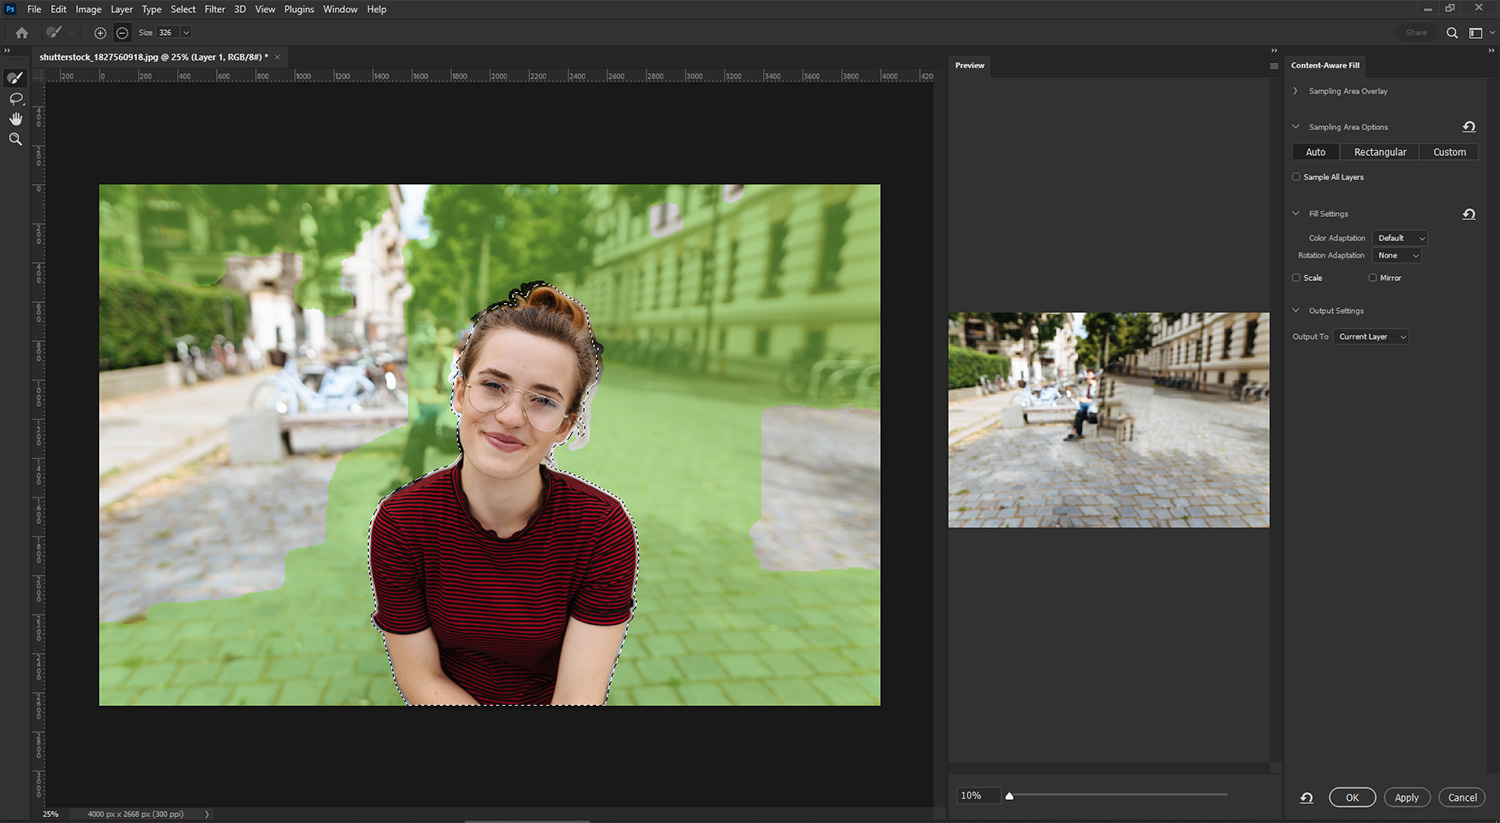Open the Select menu
Image resolution: width=1500 pixels, height=823 pixels.
[183, 9]
